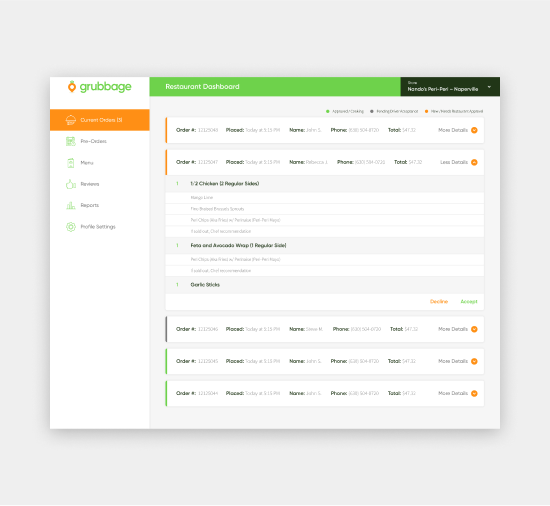The image size is (550, 506).
Task: Click the orange New order legend dot
Action: click(x=426, y=112)
